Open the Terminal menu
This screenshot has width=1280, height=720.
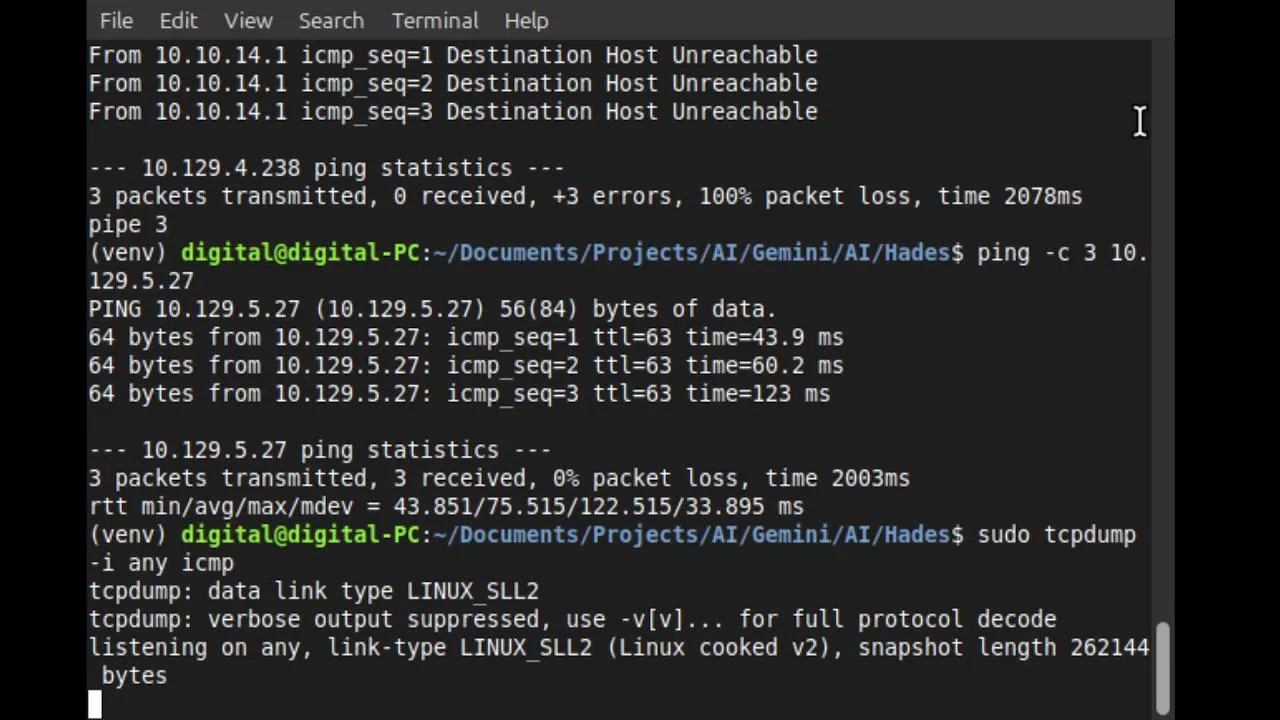click(435, 20)
